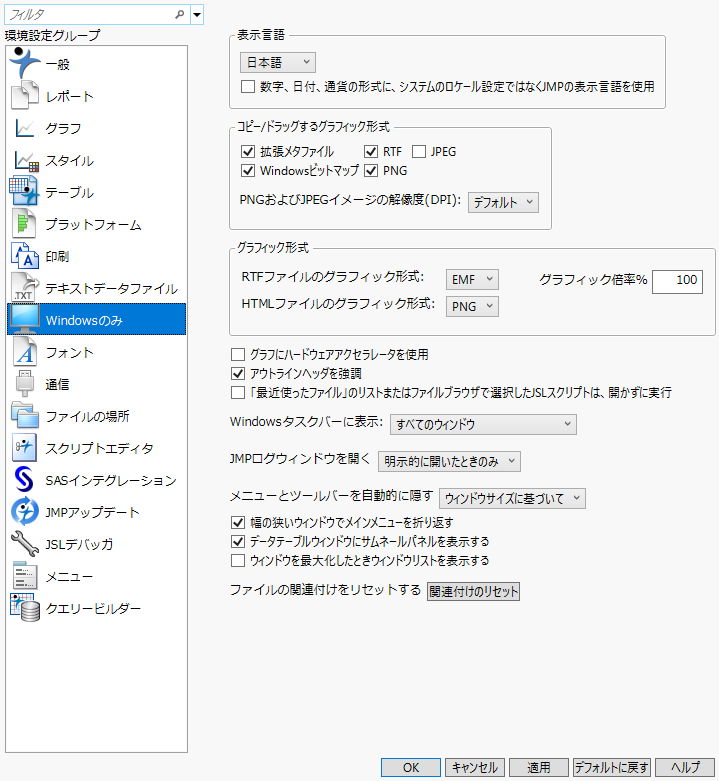
Task: Click the Windowsのみ monitor icon
Action: pyautogui.click(x=24, y=319)
